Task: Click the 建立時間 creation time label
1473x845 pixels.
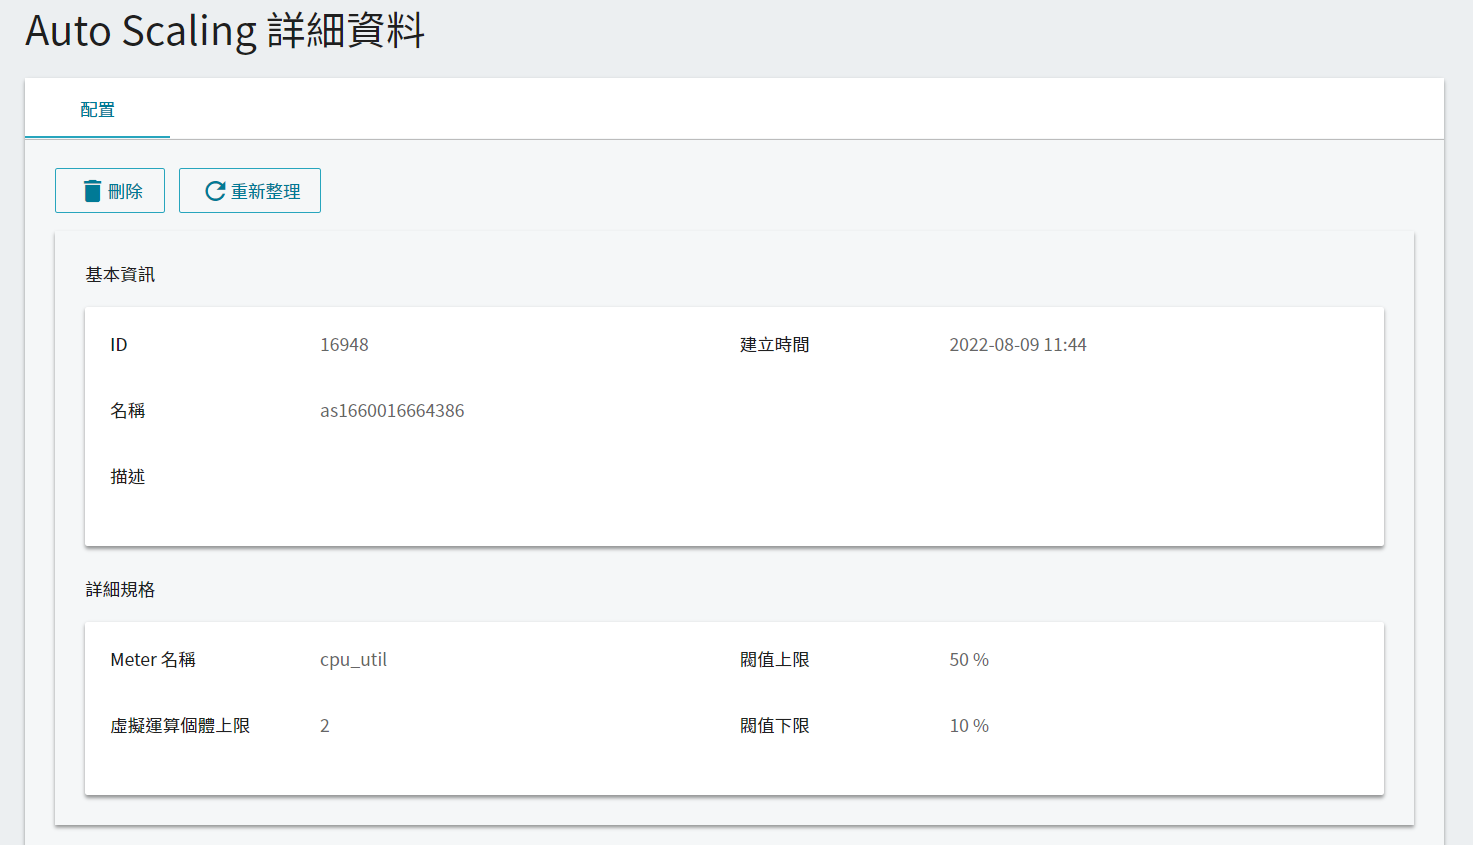Action: pyautogui.click(x=775, y=345)
